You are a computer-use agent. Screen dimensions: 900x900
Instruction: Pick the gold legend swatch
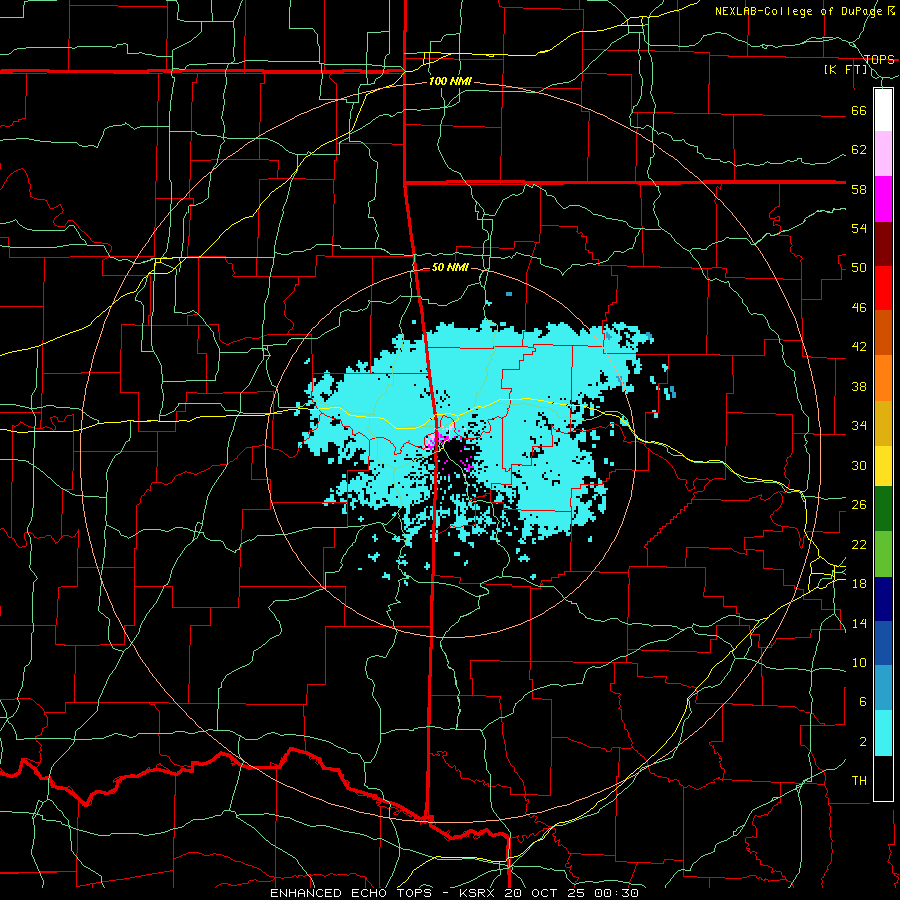pyautogui.click(x=883, y=423)
